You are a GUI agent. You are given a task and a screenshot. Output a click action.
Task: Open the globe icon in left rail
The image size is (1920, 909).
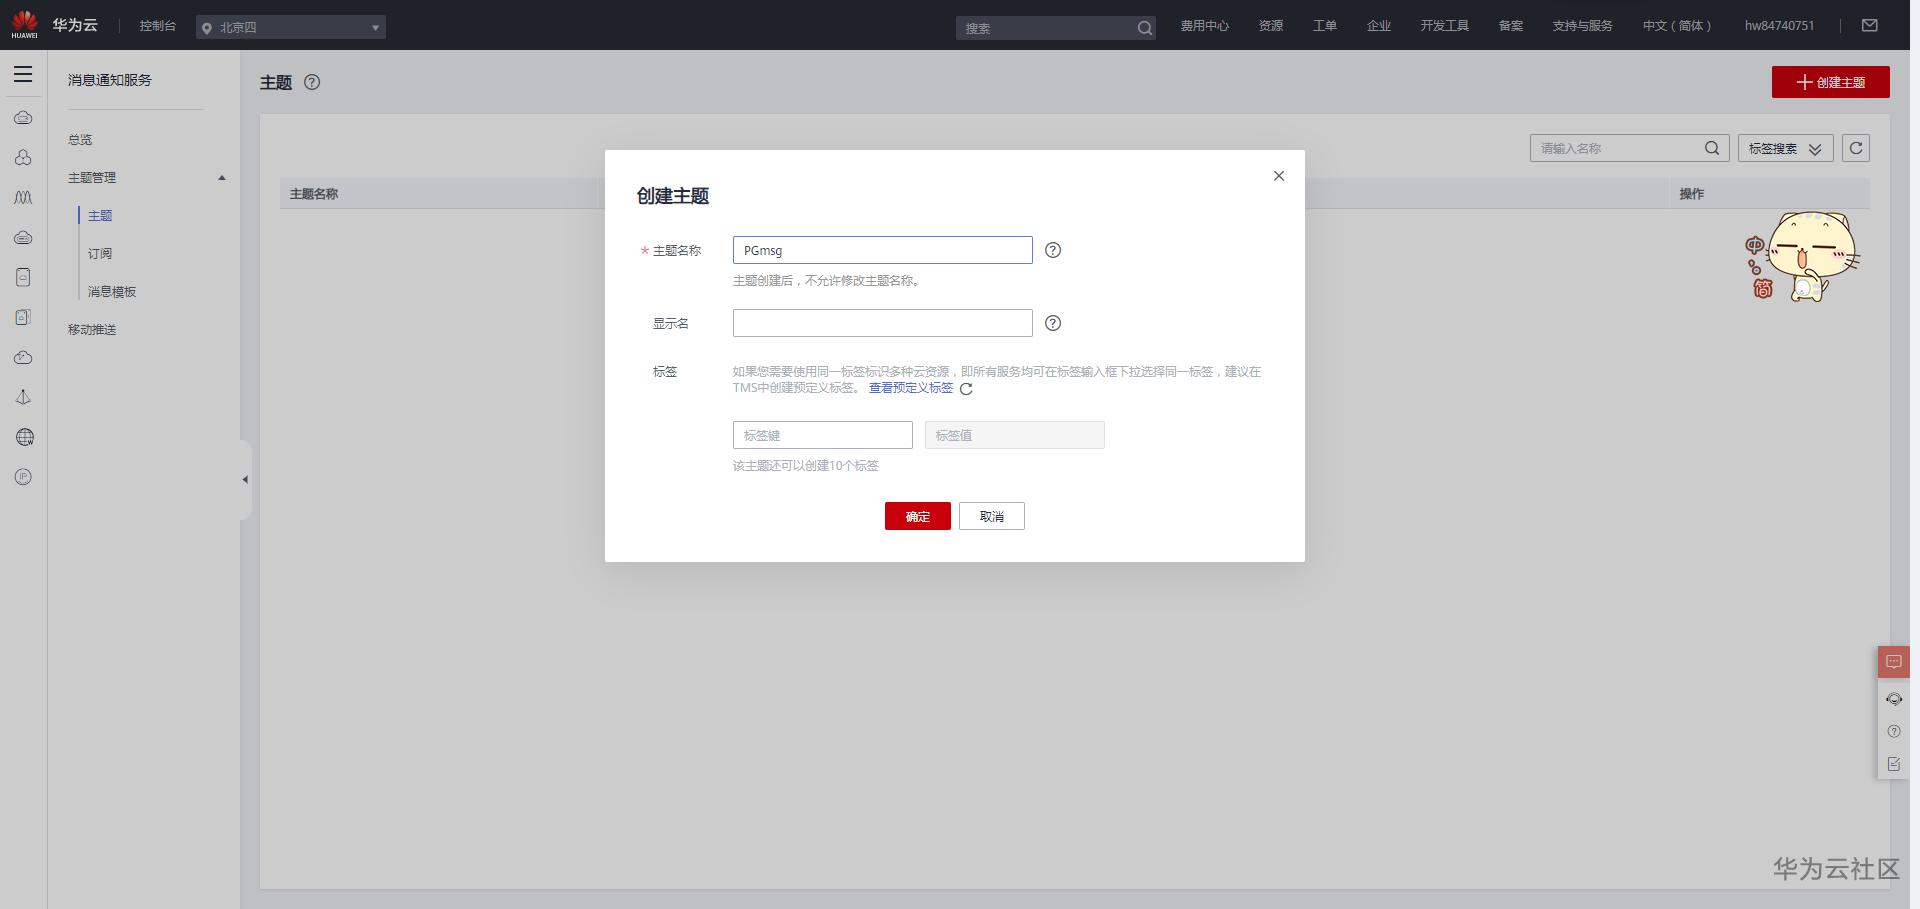(x=24, y=437)
